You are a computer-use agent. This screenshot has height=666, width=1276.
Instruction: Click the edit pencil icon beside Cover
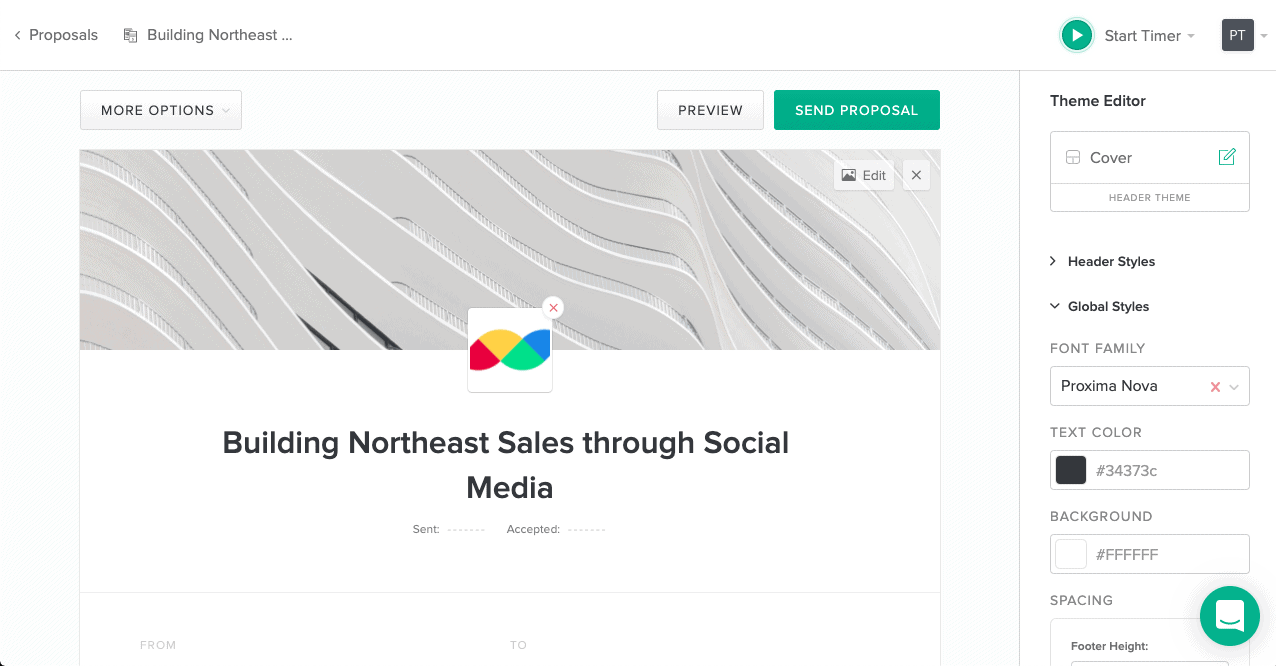tap(1227, 157)
